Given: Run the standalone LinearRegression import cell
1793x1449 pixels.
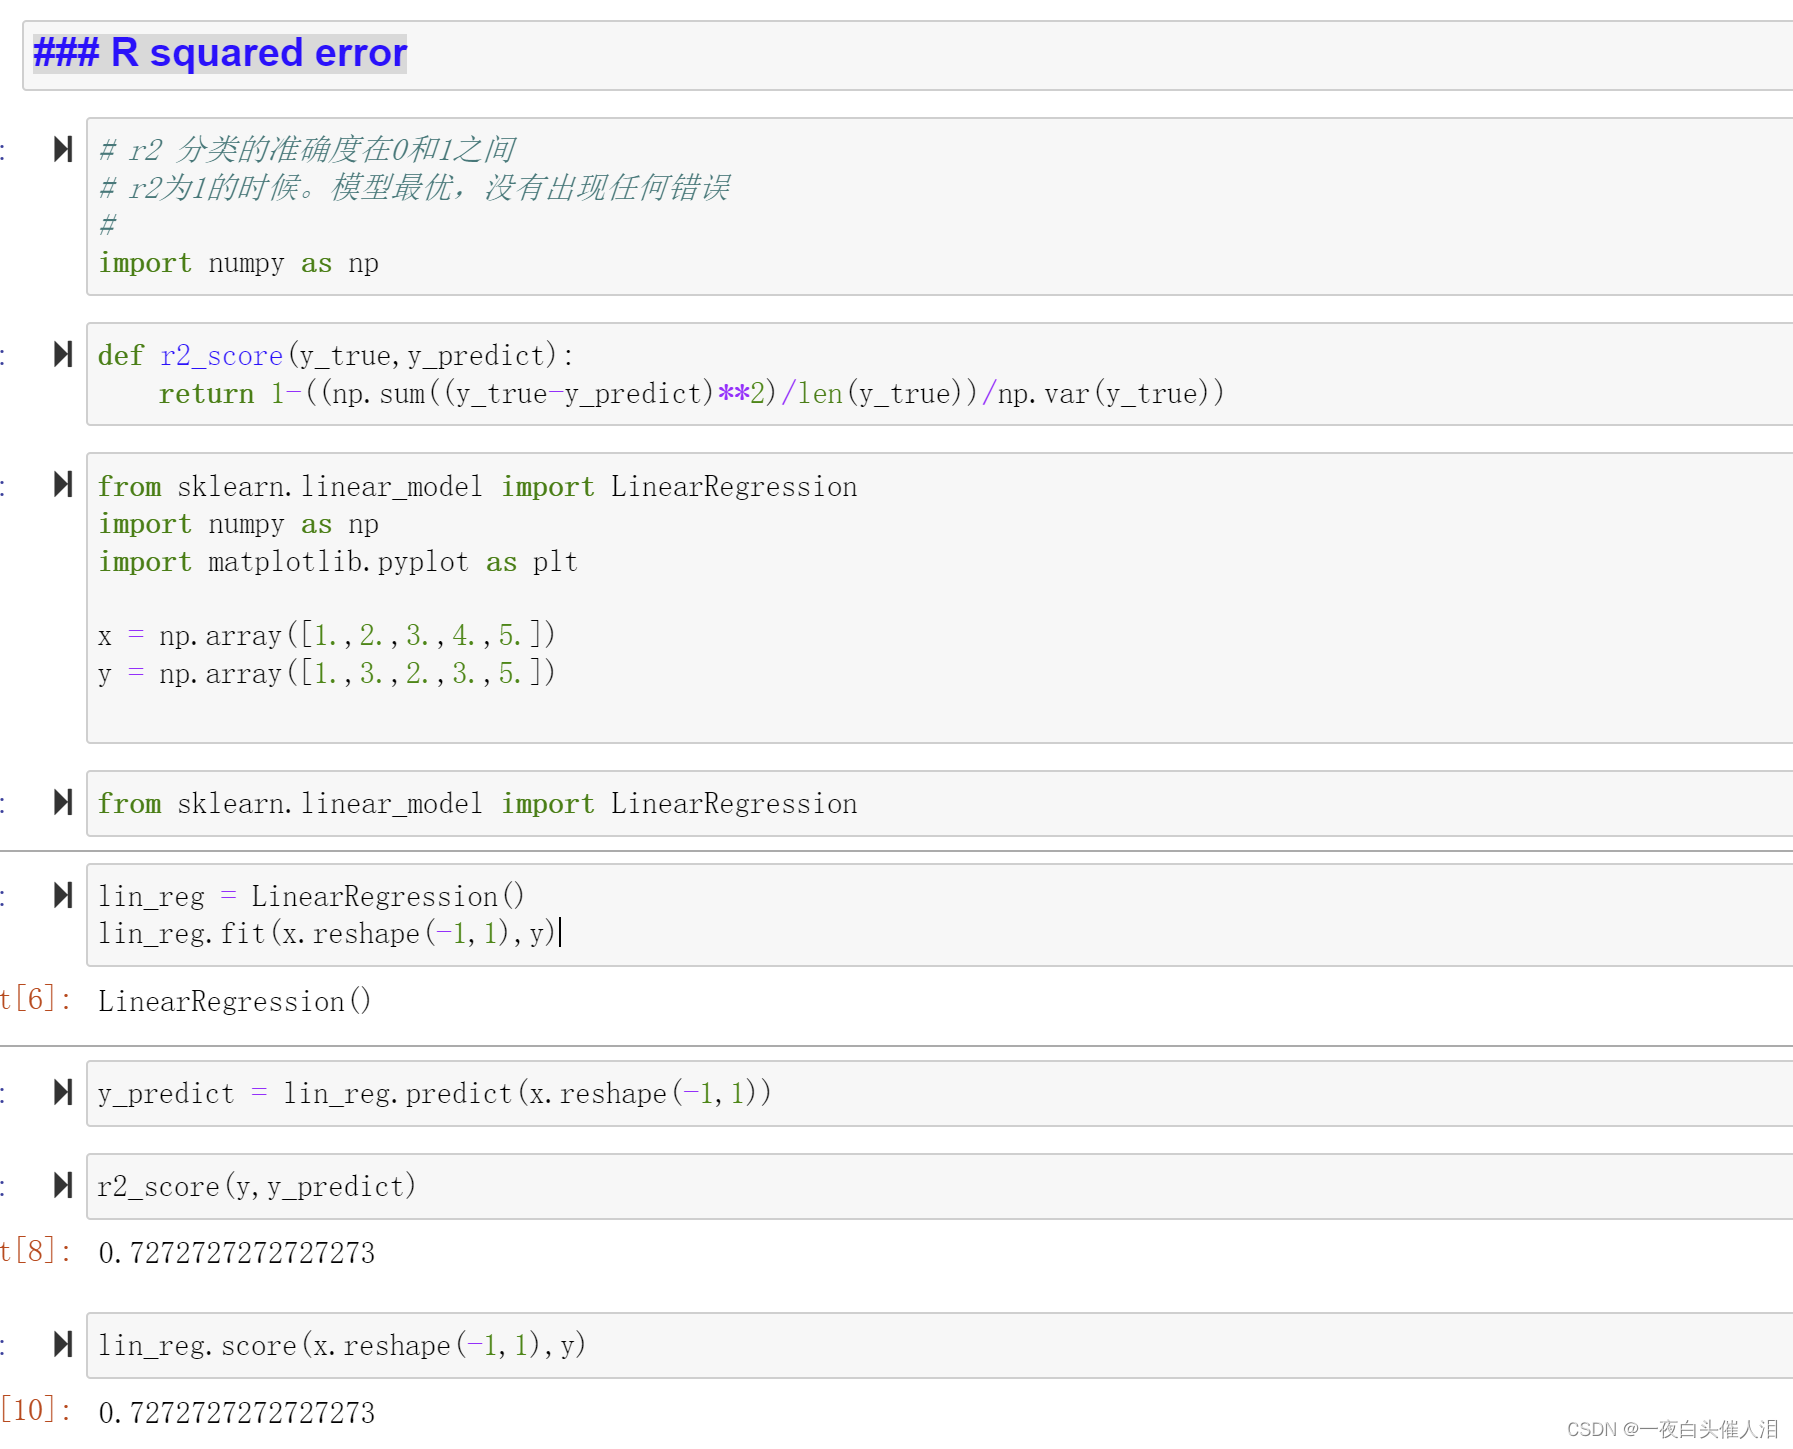Looking at the screenshot, I should tap(63, 802).
